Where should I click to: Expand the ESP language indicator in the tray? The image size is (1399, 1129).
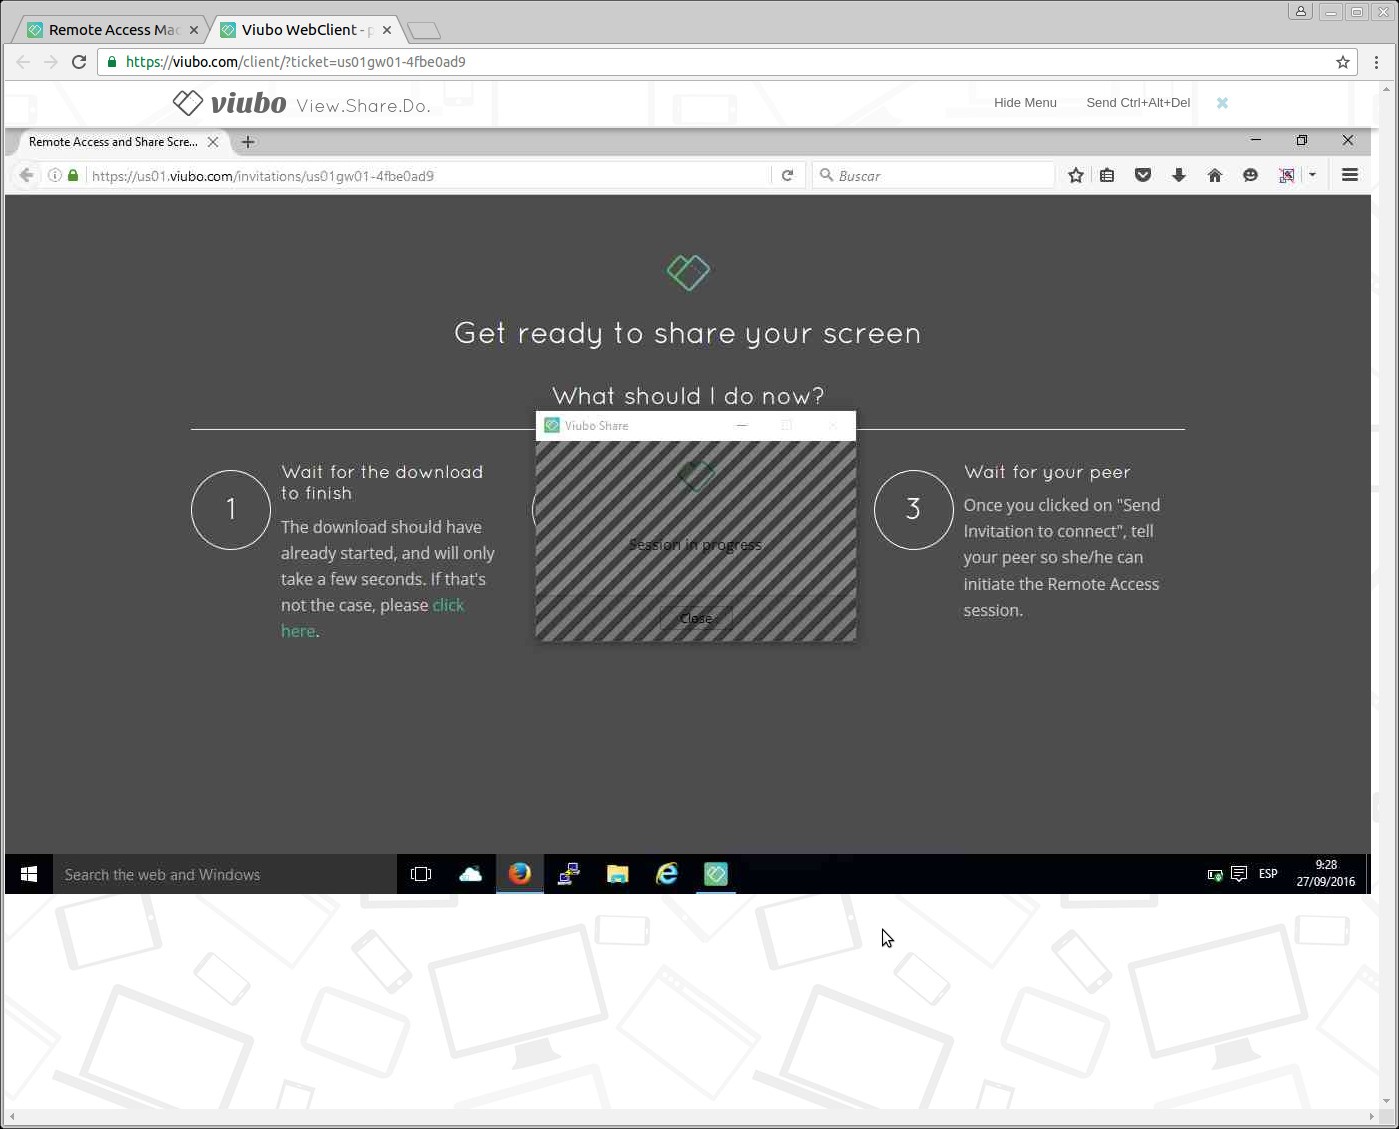tap(1267, 873)
